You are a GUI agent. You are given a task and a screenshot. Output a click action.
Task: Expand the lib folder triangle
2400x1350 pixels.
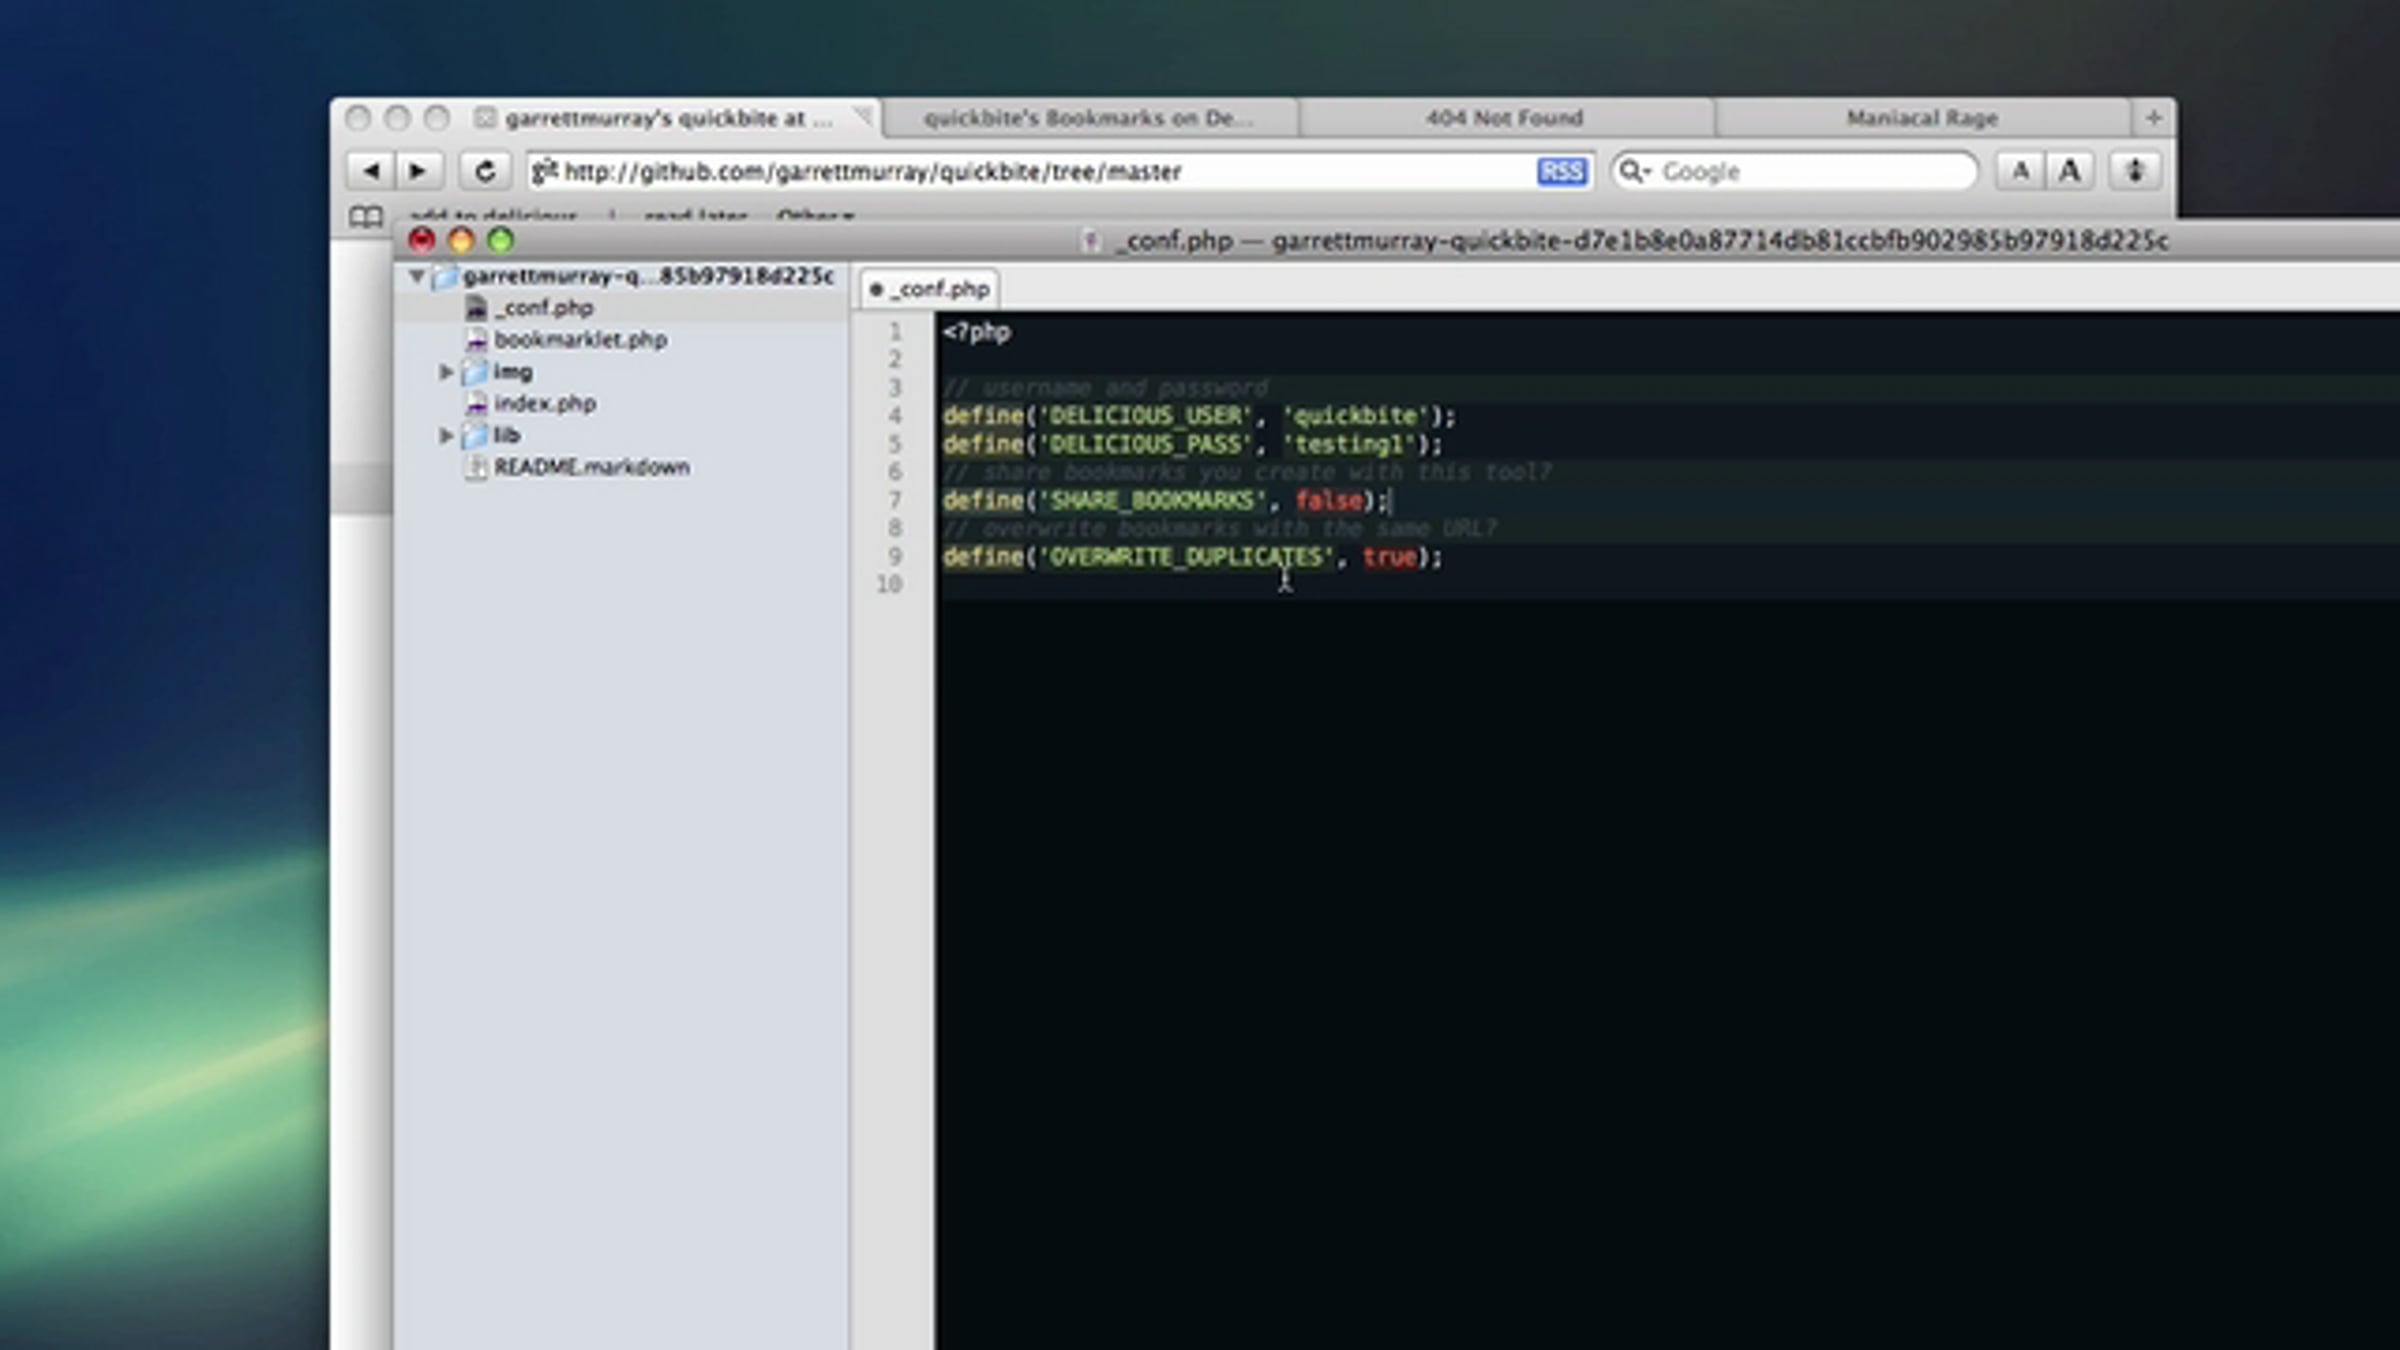click(x=446, y=435)
